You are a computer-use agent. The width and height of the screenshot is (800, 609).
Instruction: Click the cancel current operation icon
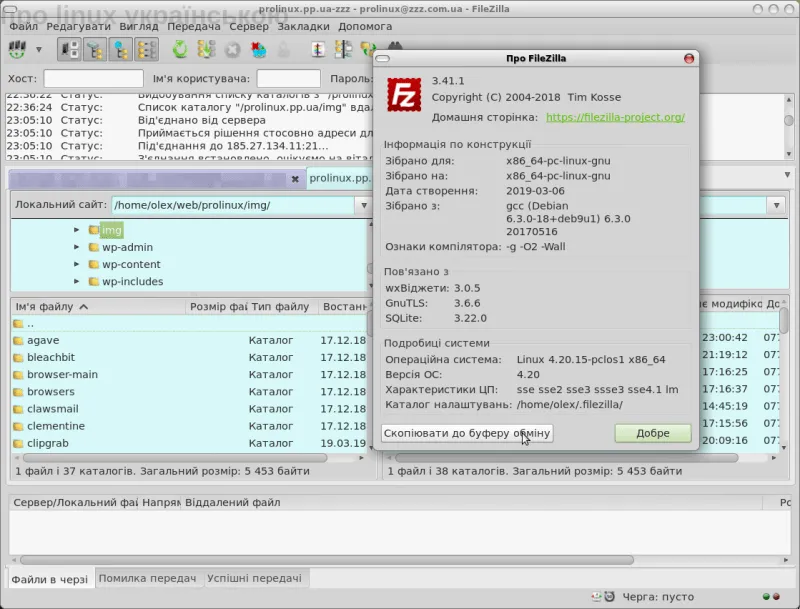pyautogui.click(x=233, y=49)
